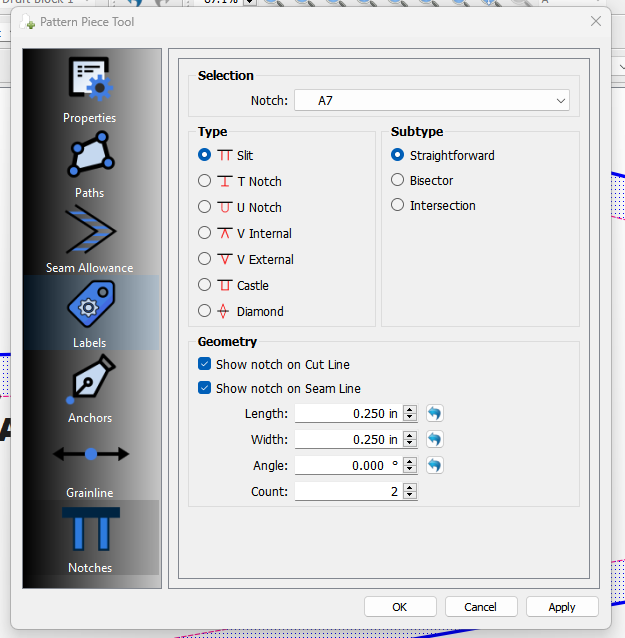Toggle Show notch on Cut Line
Viewport: 625px width, 638px height.
[274, 364]
